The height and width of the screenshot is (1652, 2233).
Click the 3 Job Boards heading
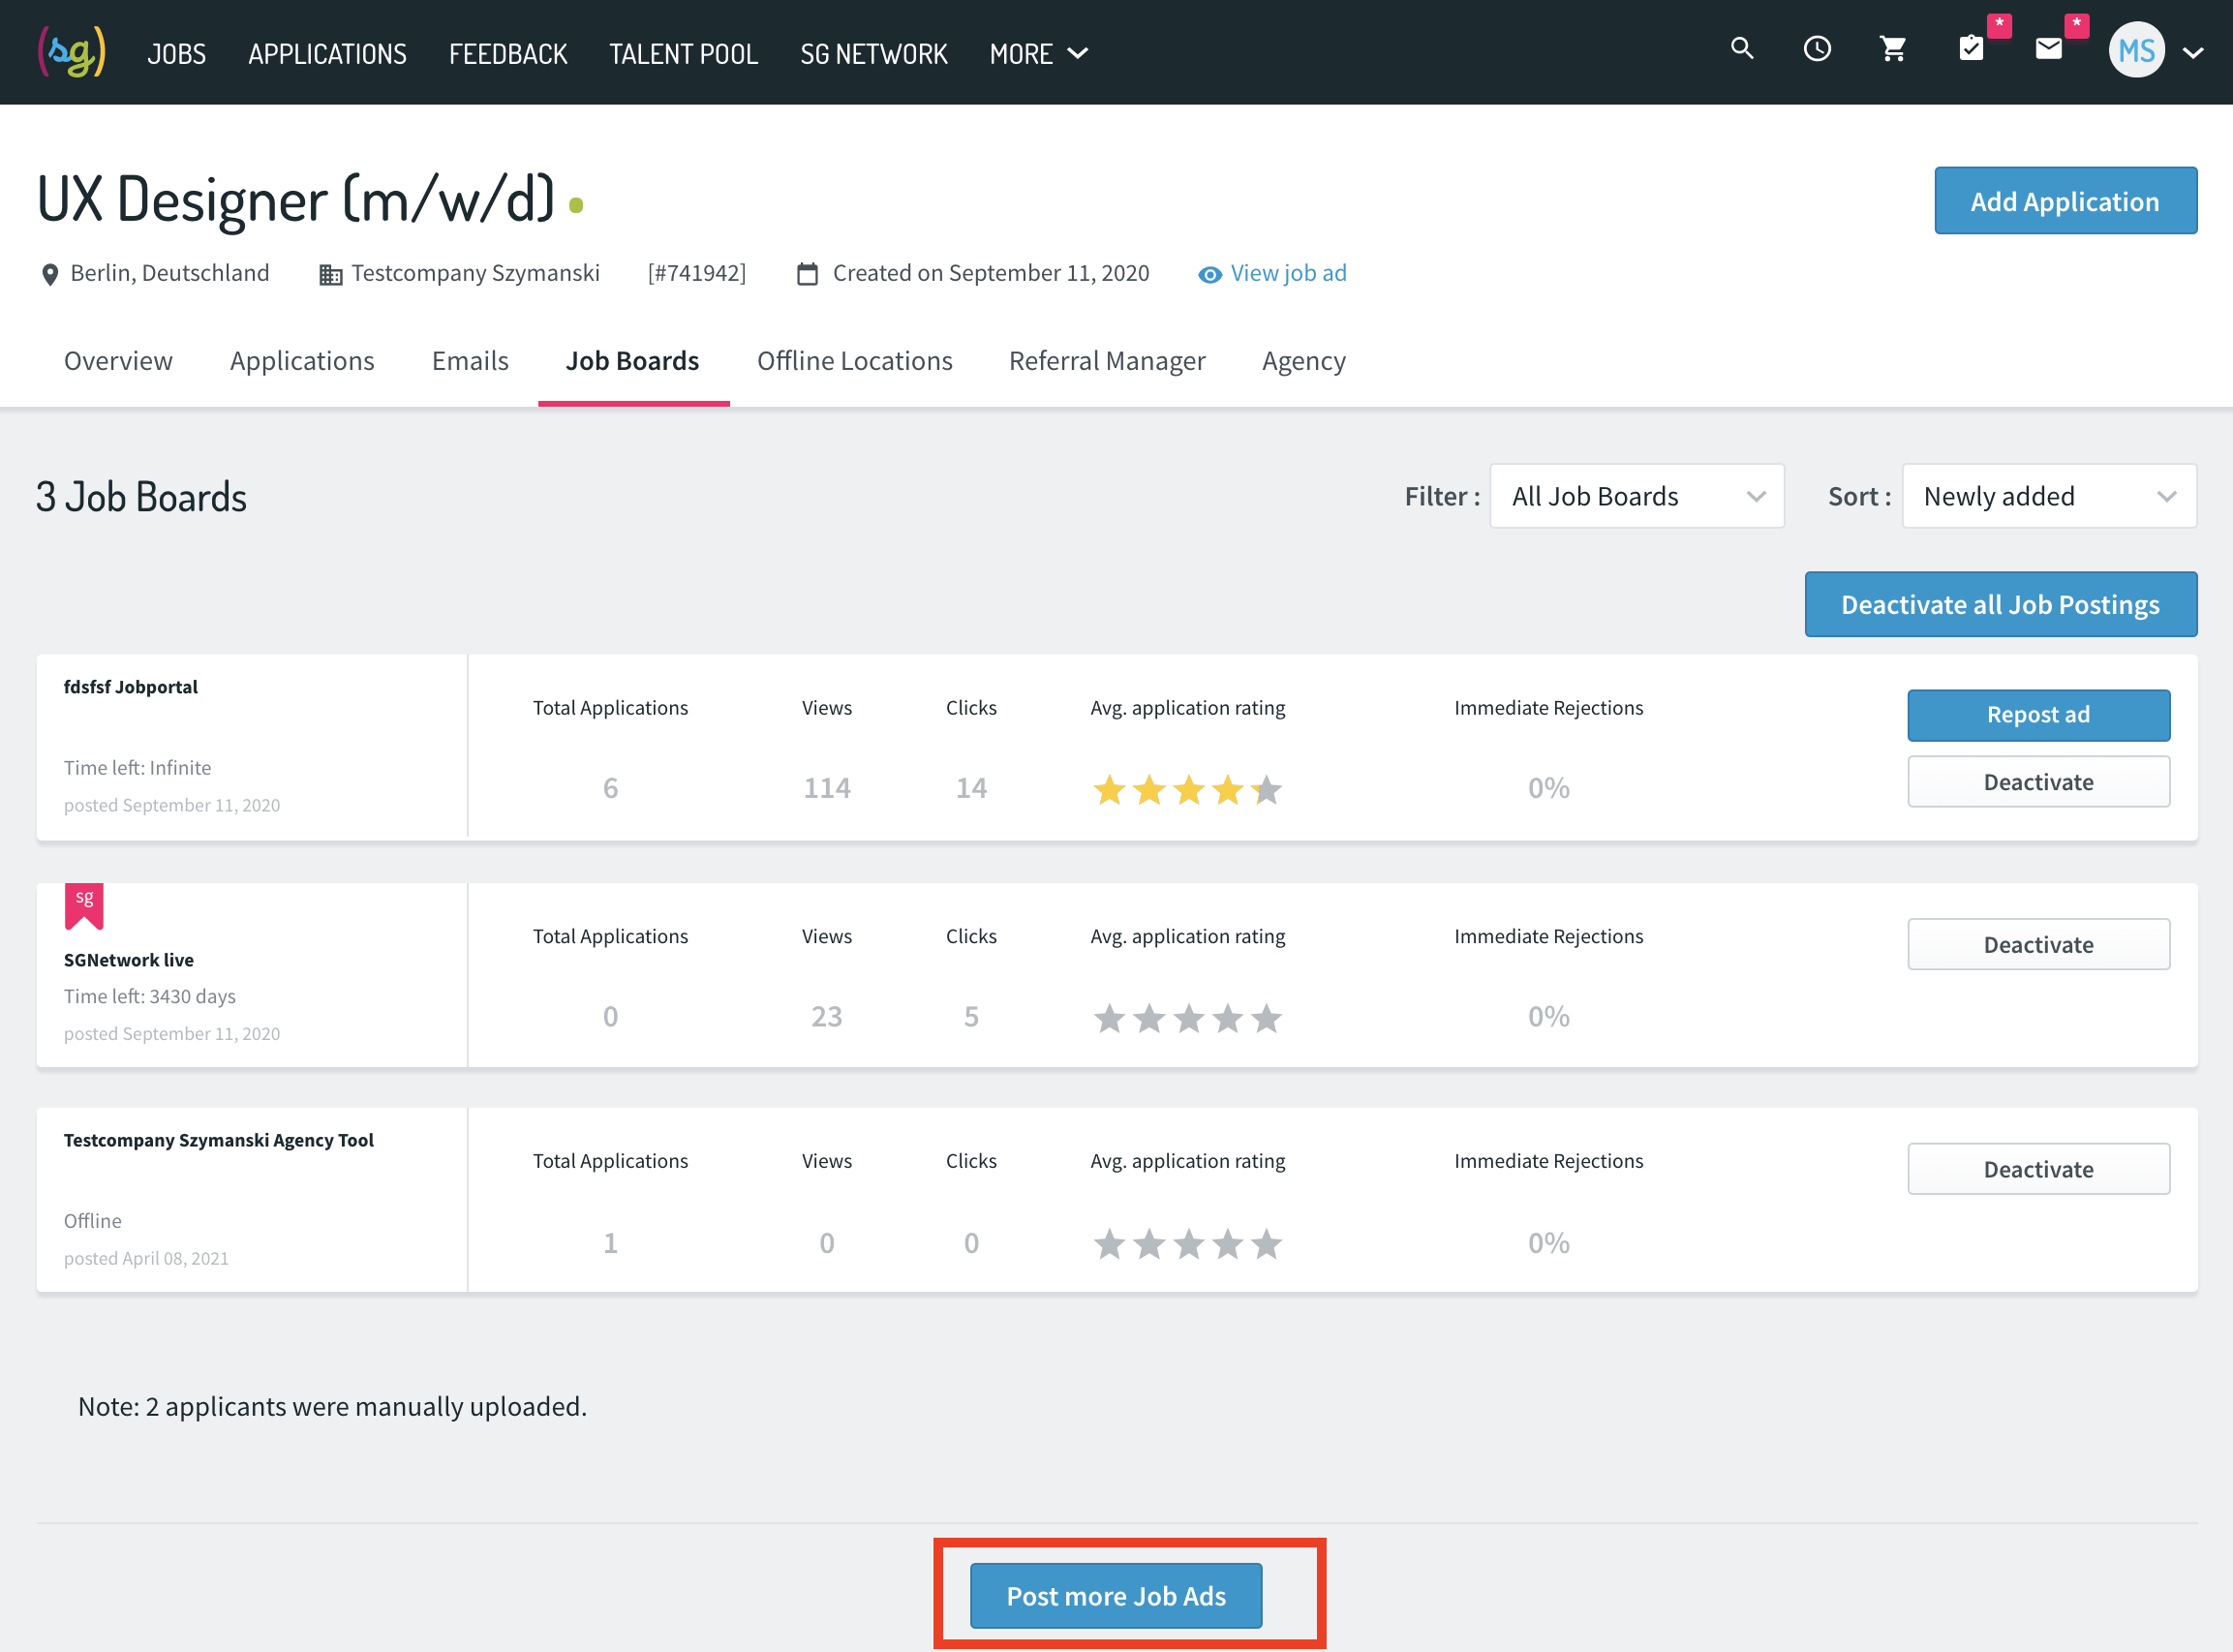[141, 497]
